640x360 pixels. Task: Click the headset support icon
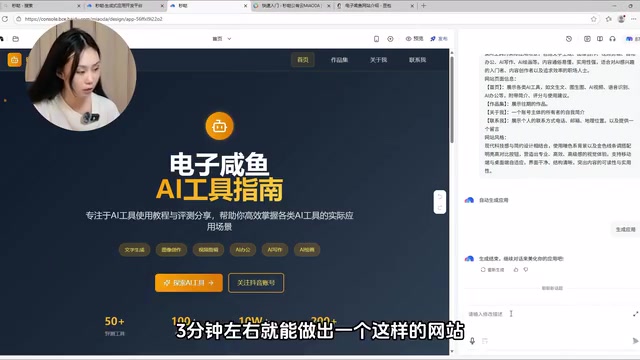coord(612,39)
